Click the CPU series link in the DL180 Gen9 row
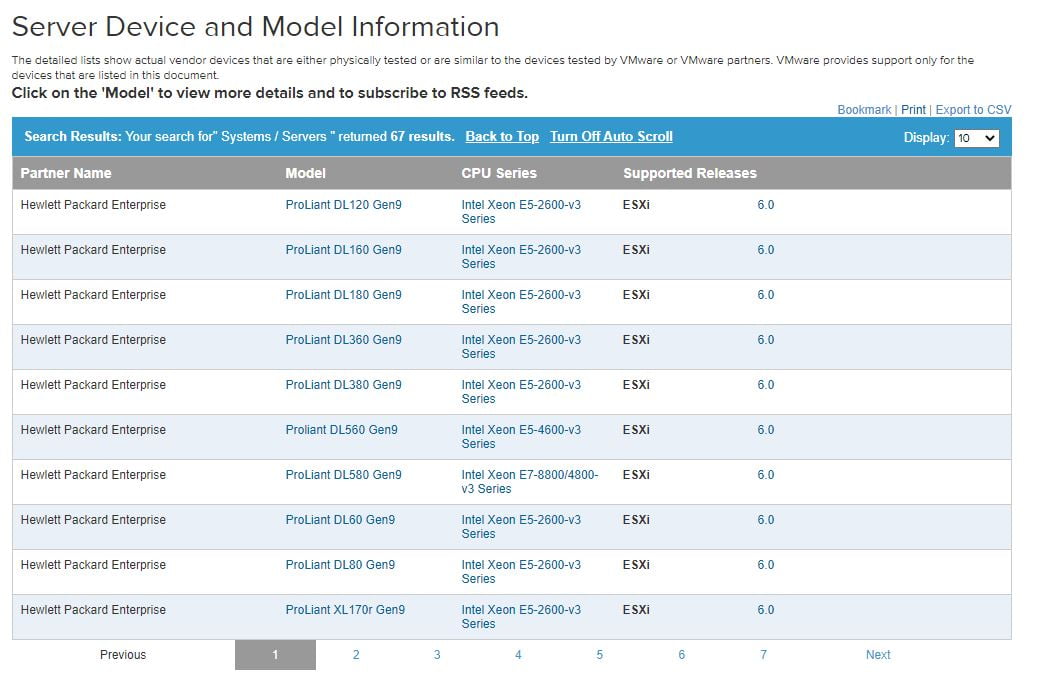Screen dimensions: 1043x689 pos(521,302)
